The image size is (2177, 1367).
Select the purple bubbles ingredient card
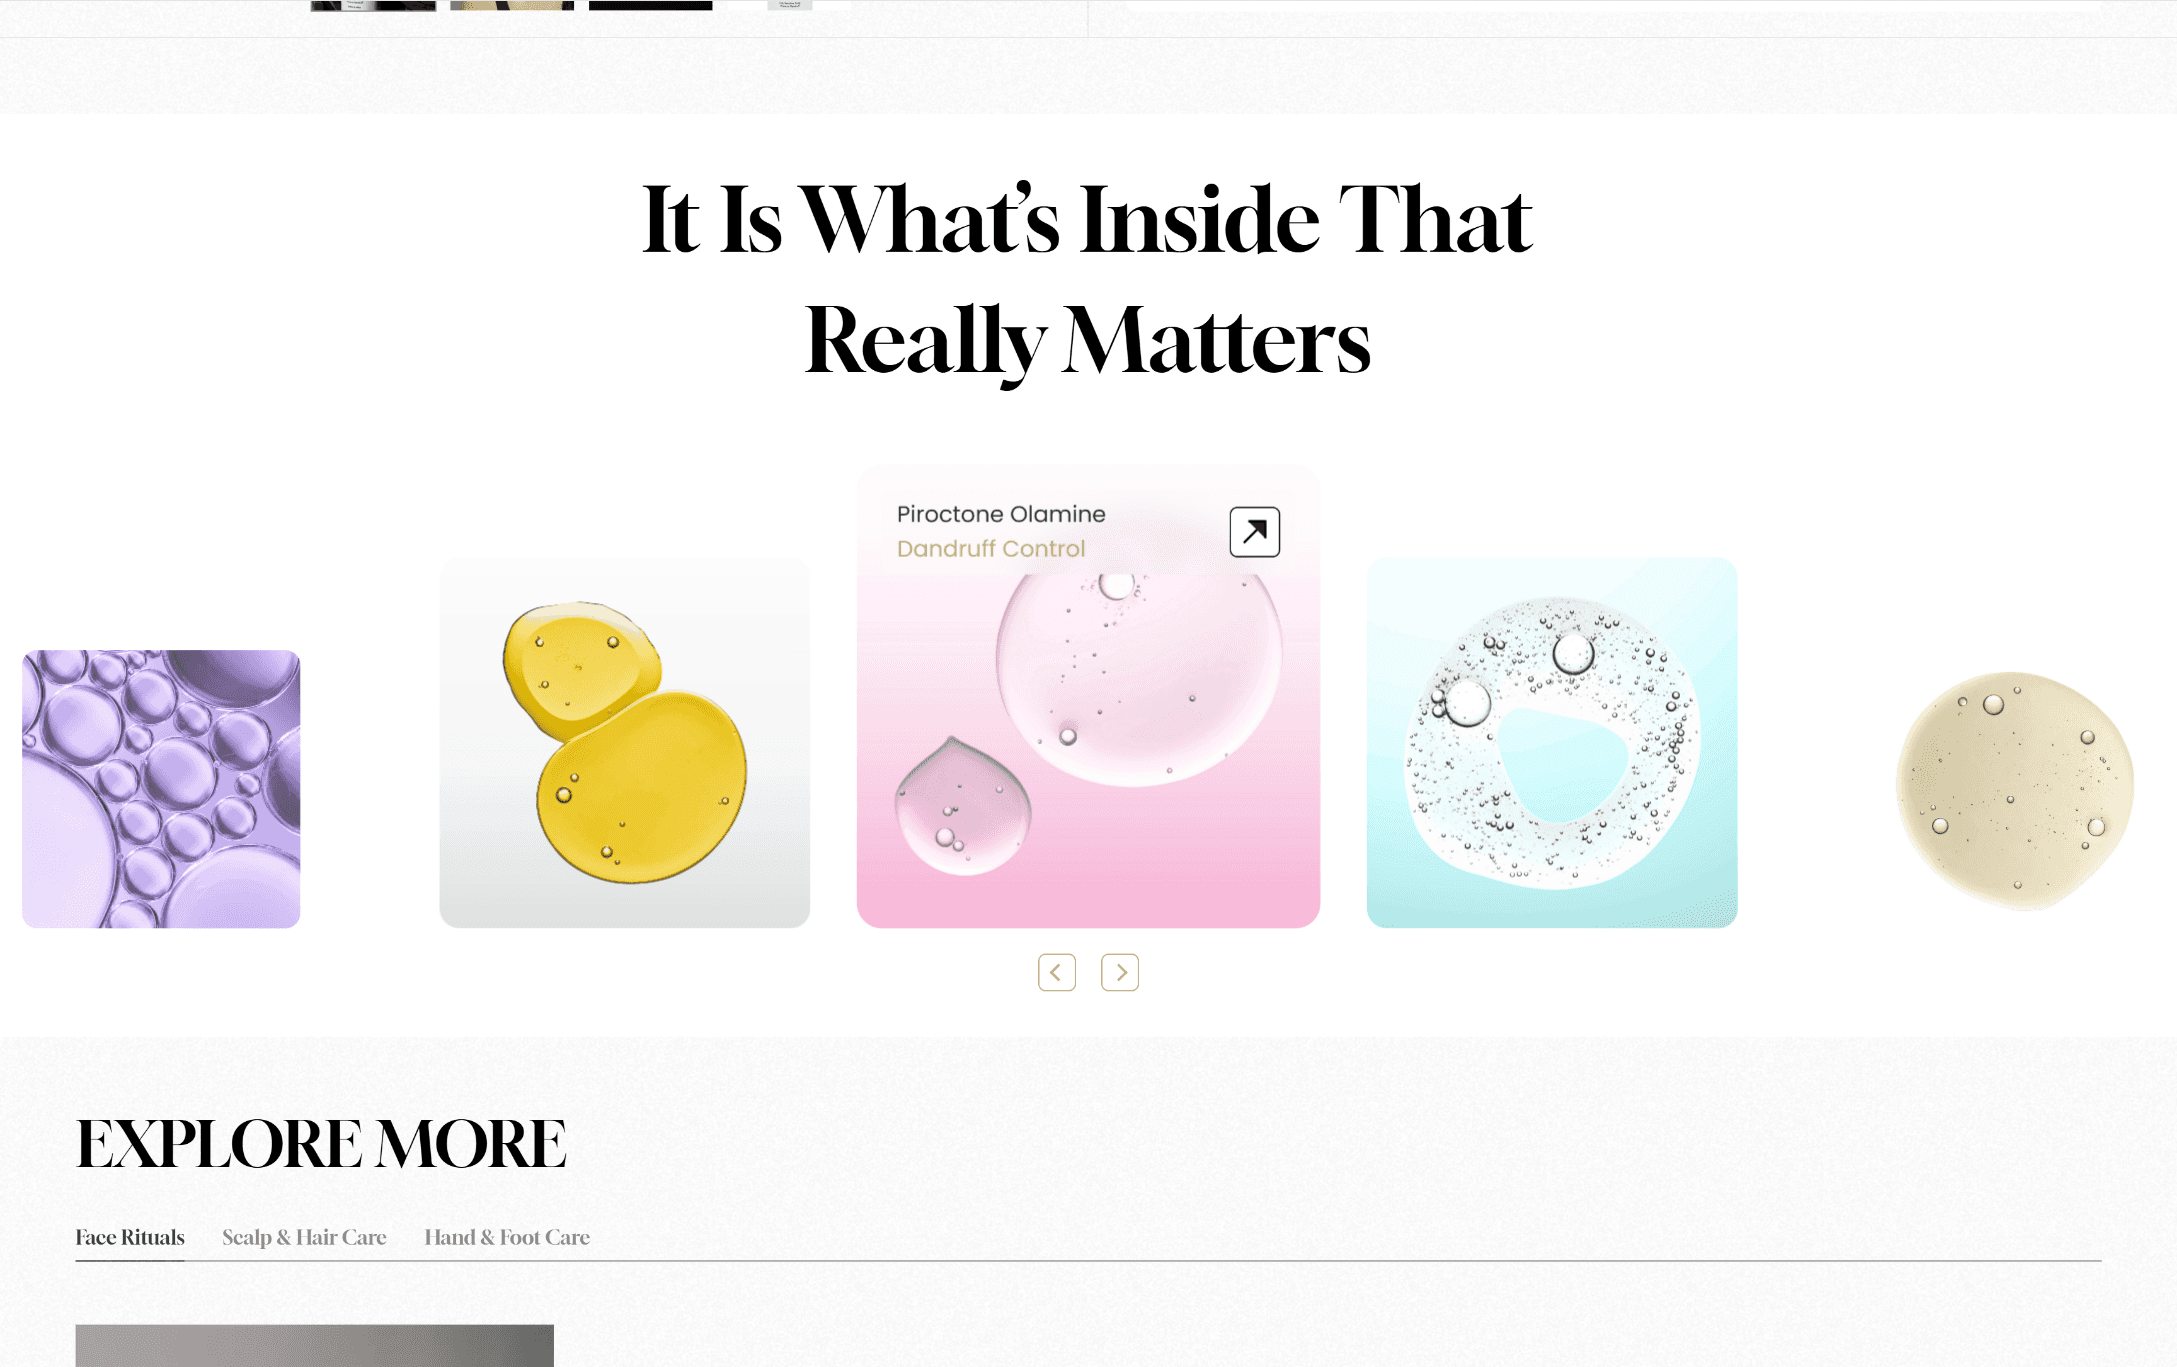tap(161, 789)
